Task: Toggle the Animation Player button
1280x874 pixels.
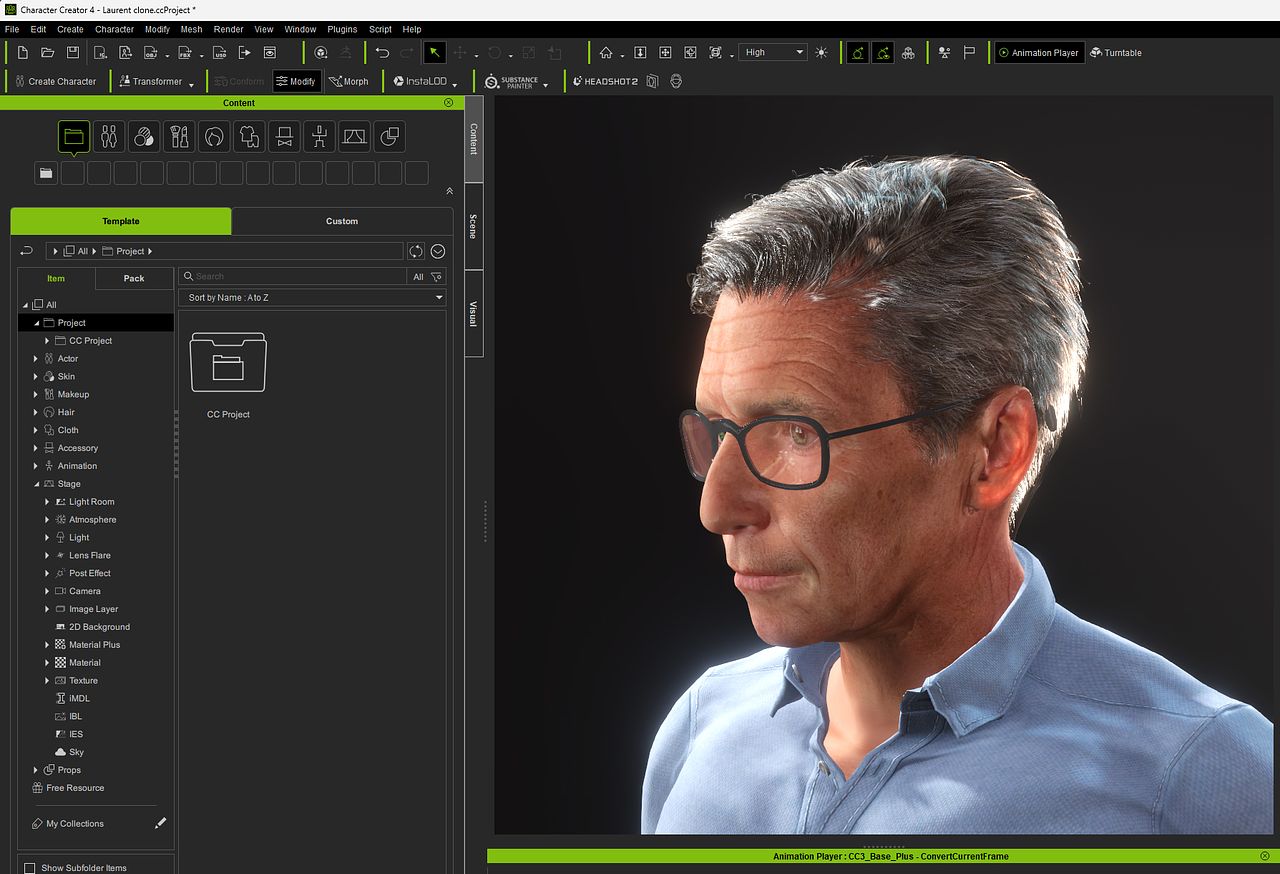Action: coord(1038,53)
